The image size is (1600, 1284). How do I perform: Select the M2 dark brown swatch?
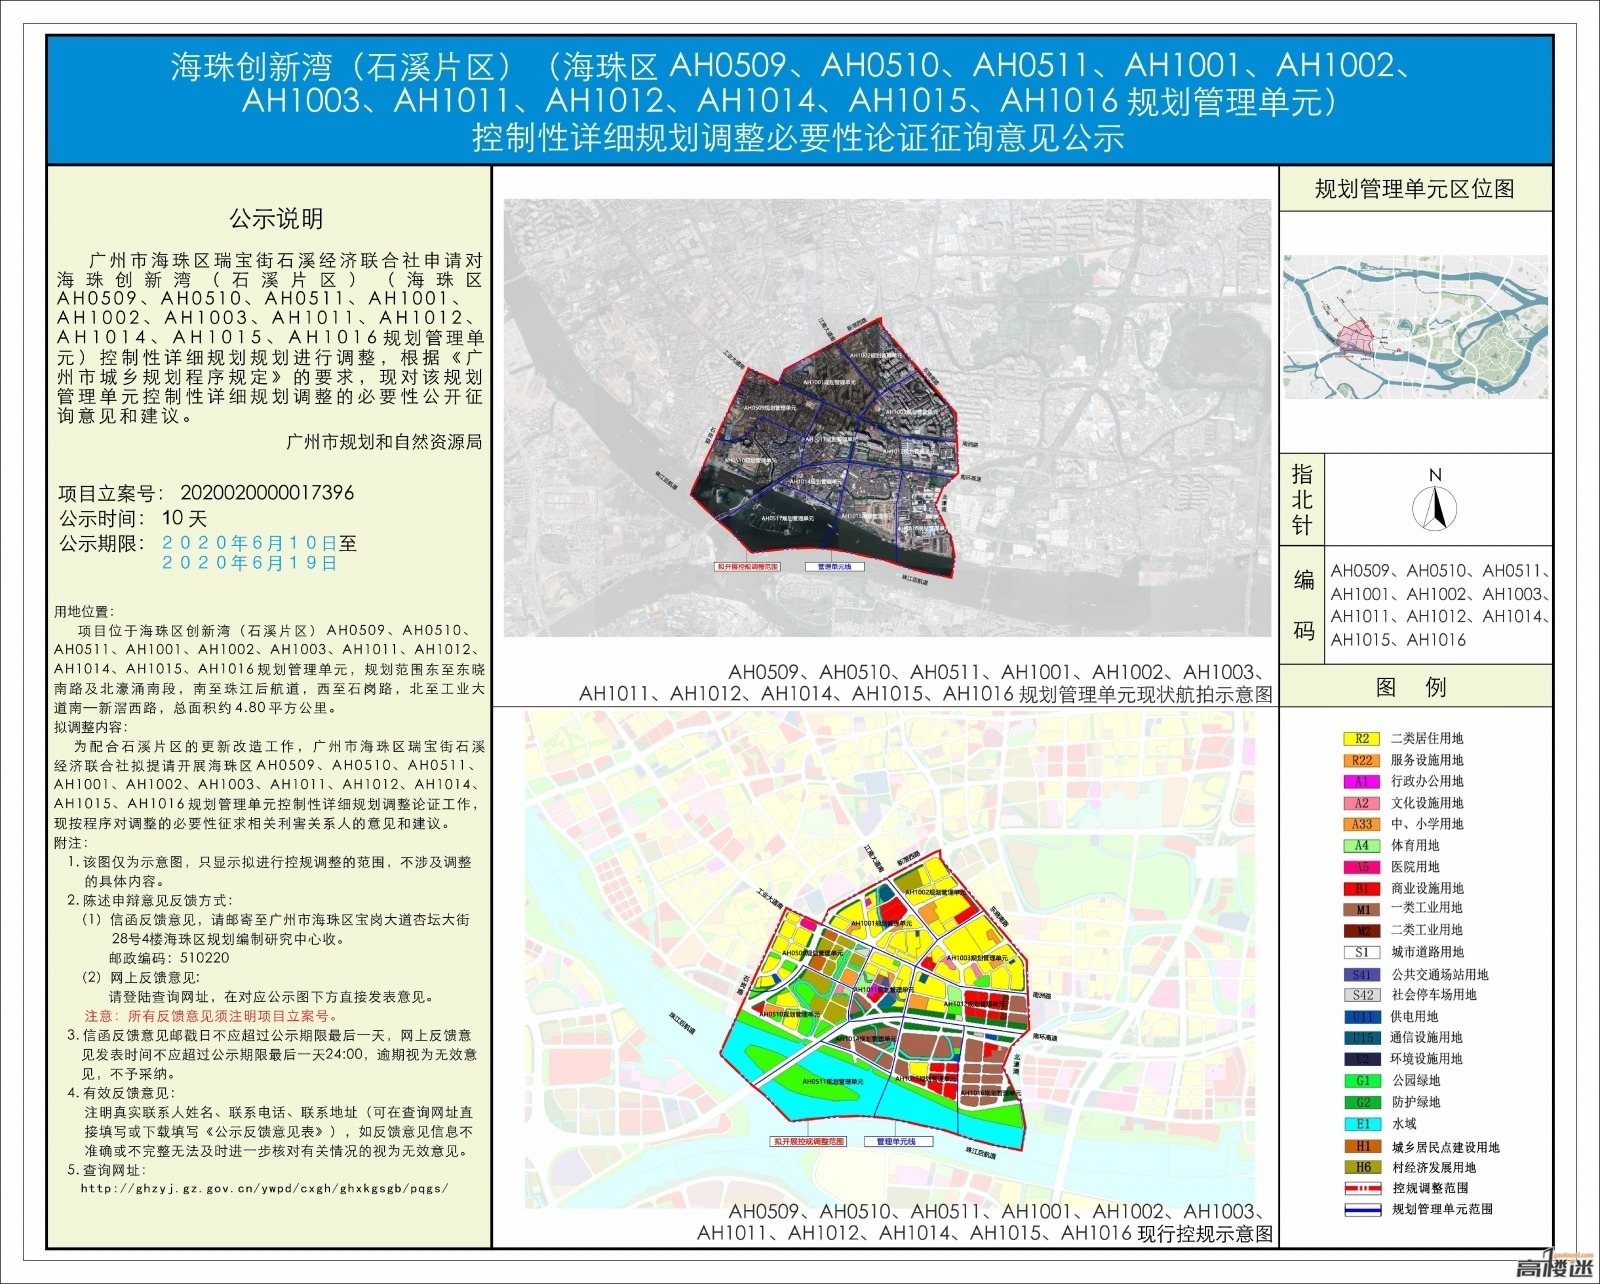1361,930
